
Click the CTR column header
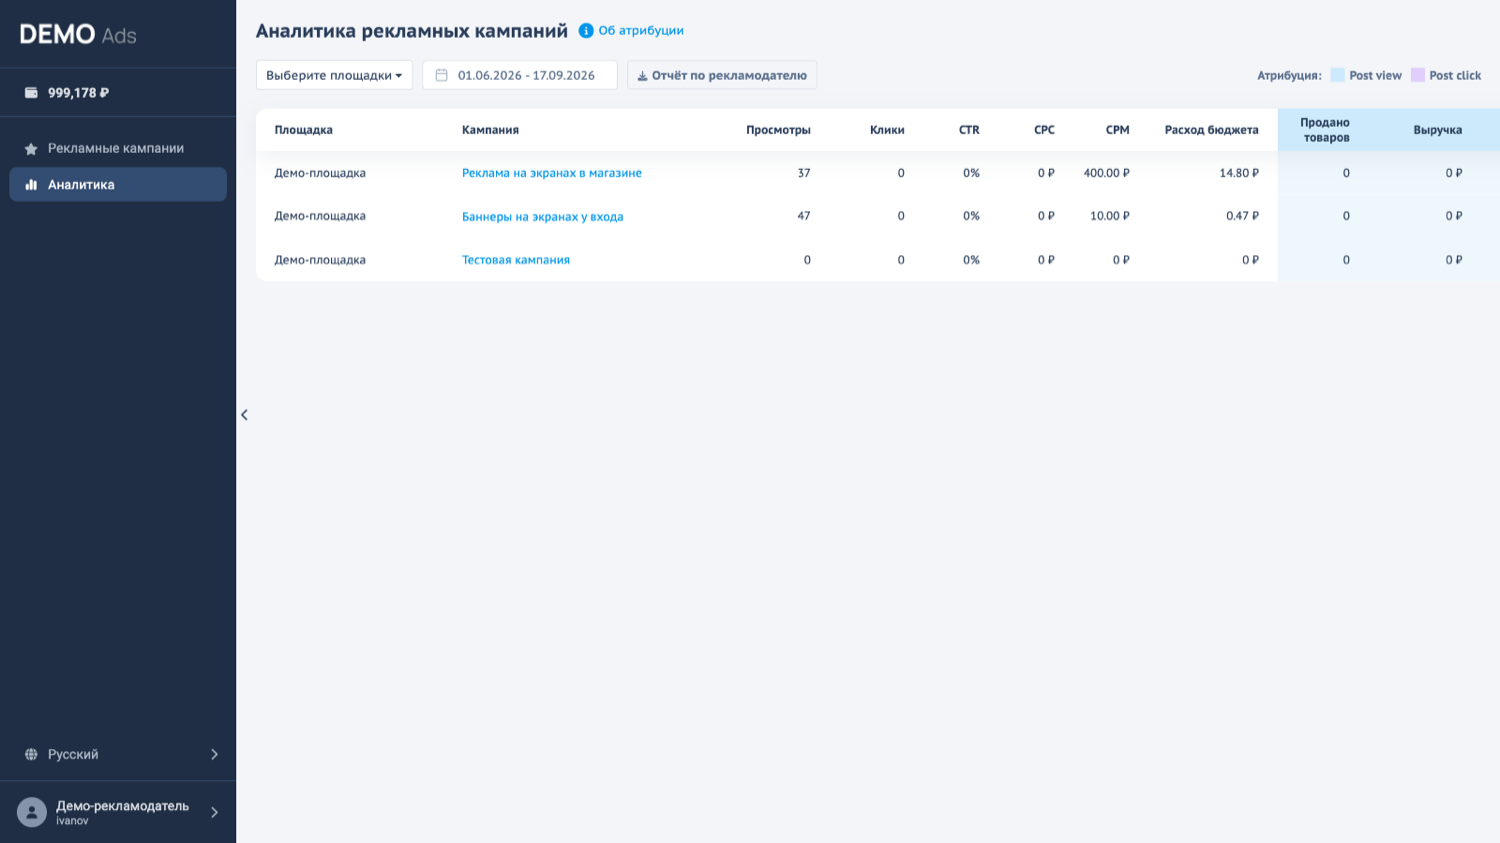point(969,130)
